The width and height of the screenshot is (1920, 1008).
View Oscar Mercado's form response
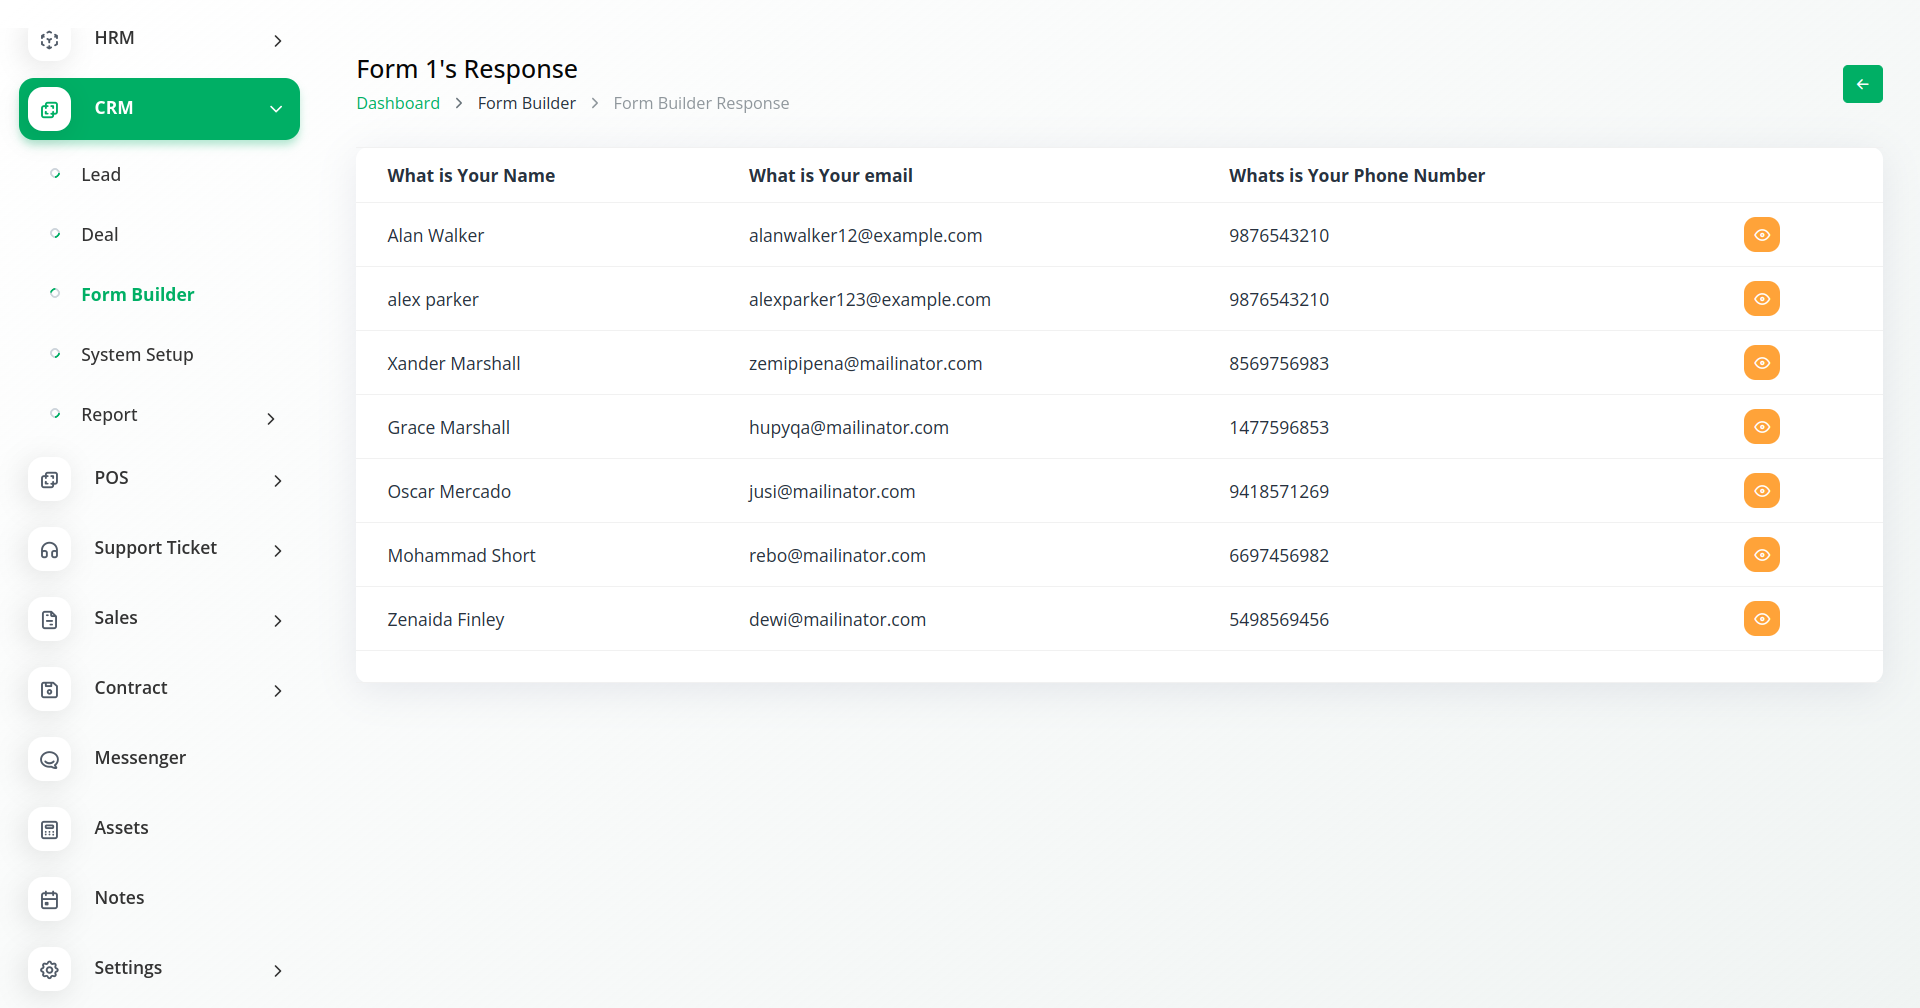point(1761,491)
